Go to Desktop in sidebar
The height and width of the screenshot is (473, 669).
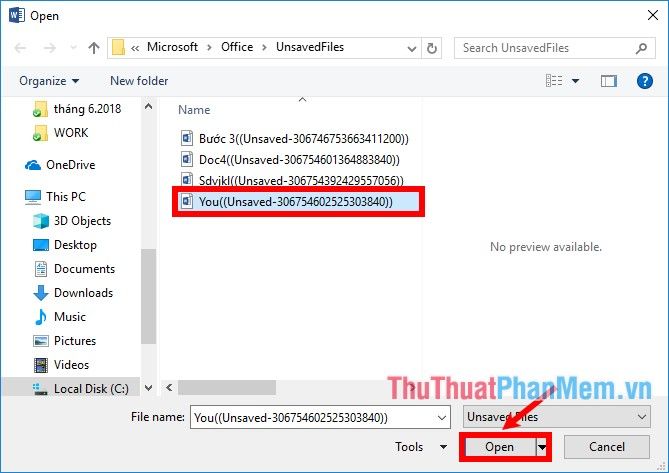point(65,245)
